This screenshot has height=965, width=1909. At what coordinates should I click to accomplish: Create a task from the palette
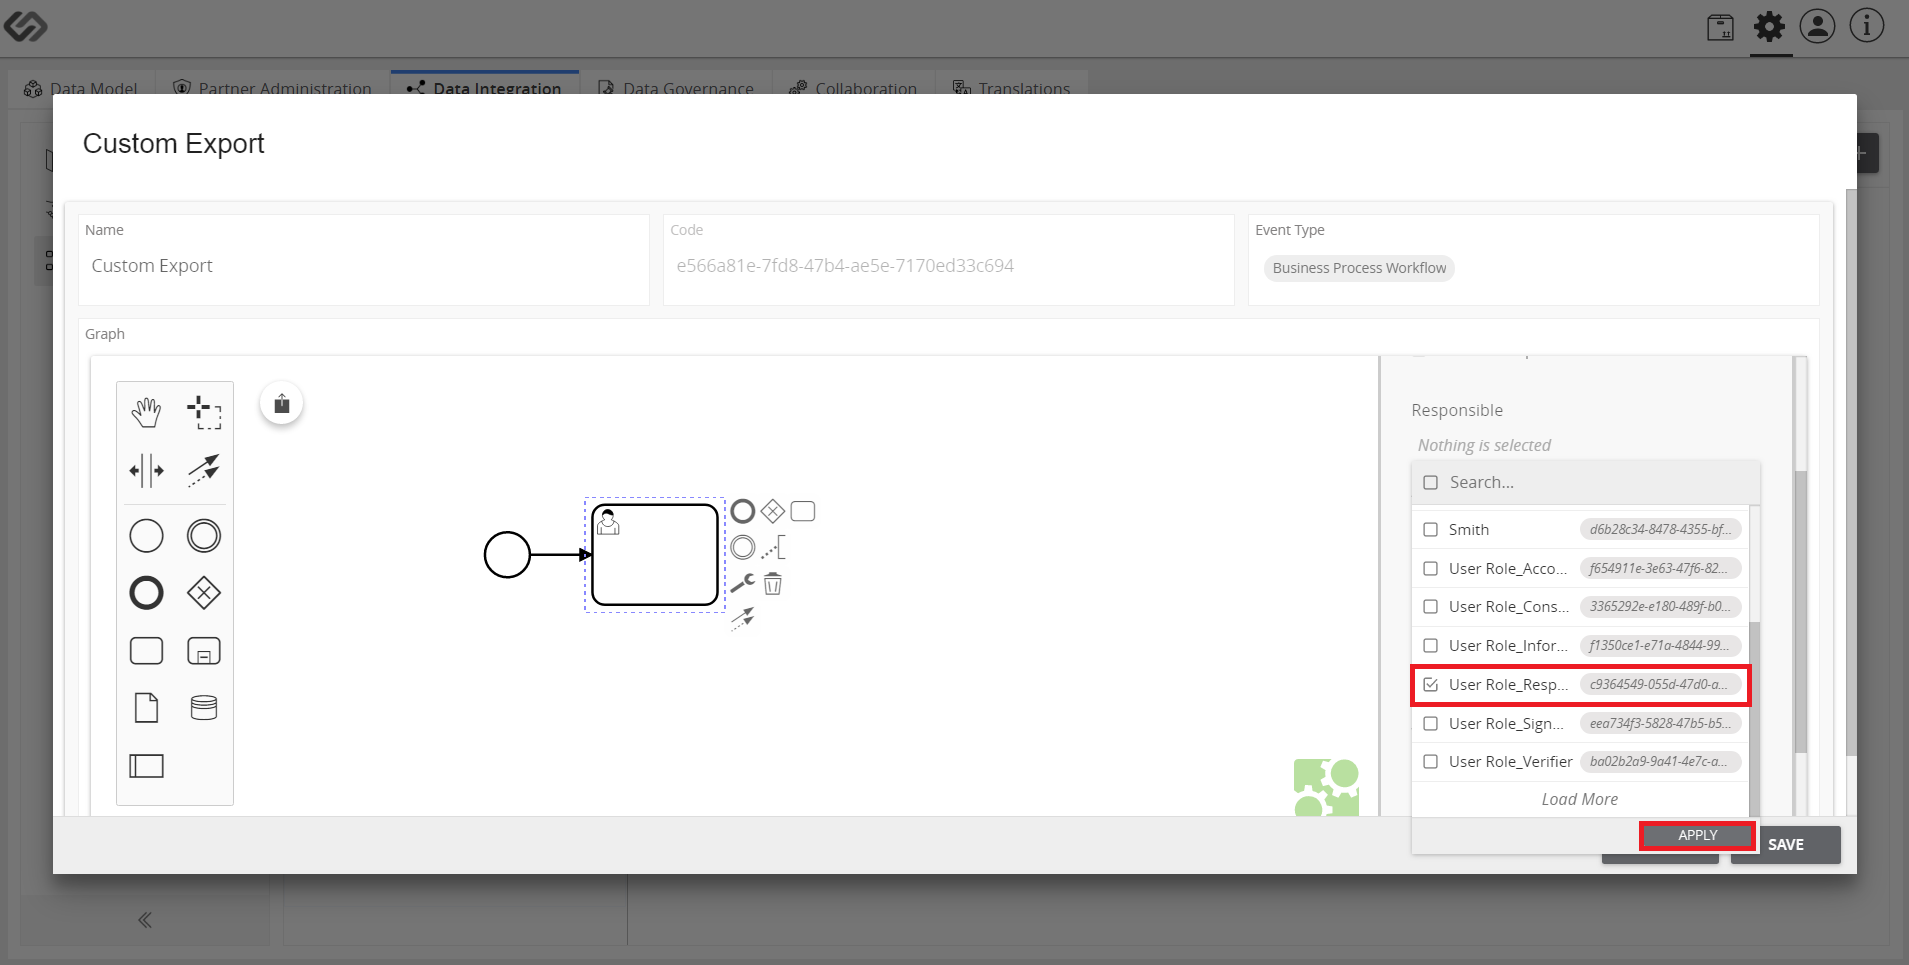coord(146,651)
